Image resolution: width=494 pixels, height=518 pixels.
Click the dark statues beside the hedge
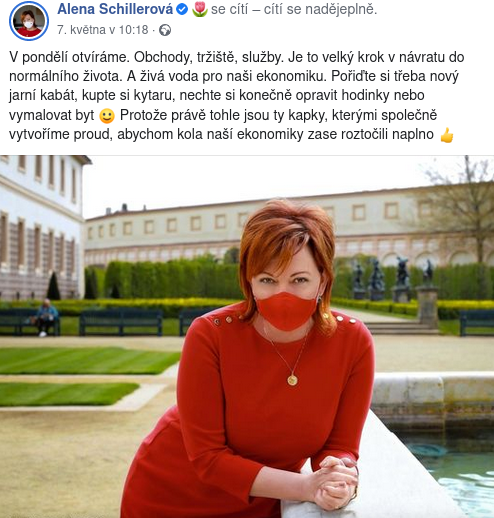coord(392,279)
